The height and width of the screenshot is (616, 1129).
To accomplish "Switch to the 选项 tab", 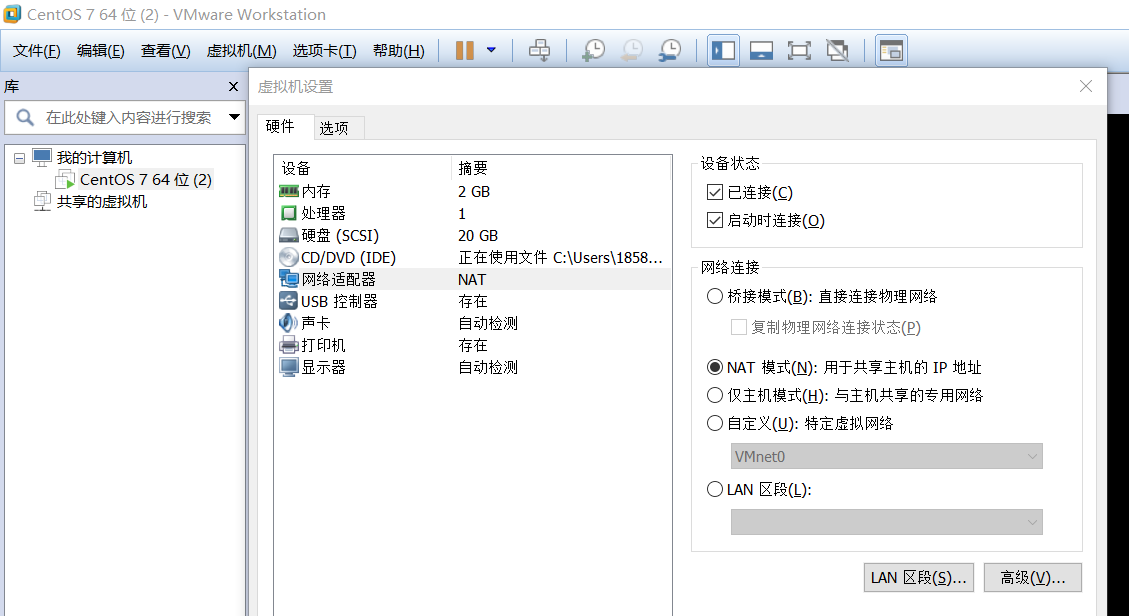I will pyautogui.click(x=339, y=127).
